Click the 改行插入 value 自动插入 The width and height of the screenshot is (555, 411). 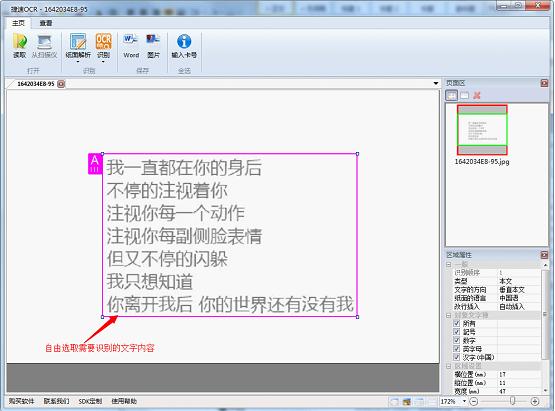point(512,307)
